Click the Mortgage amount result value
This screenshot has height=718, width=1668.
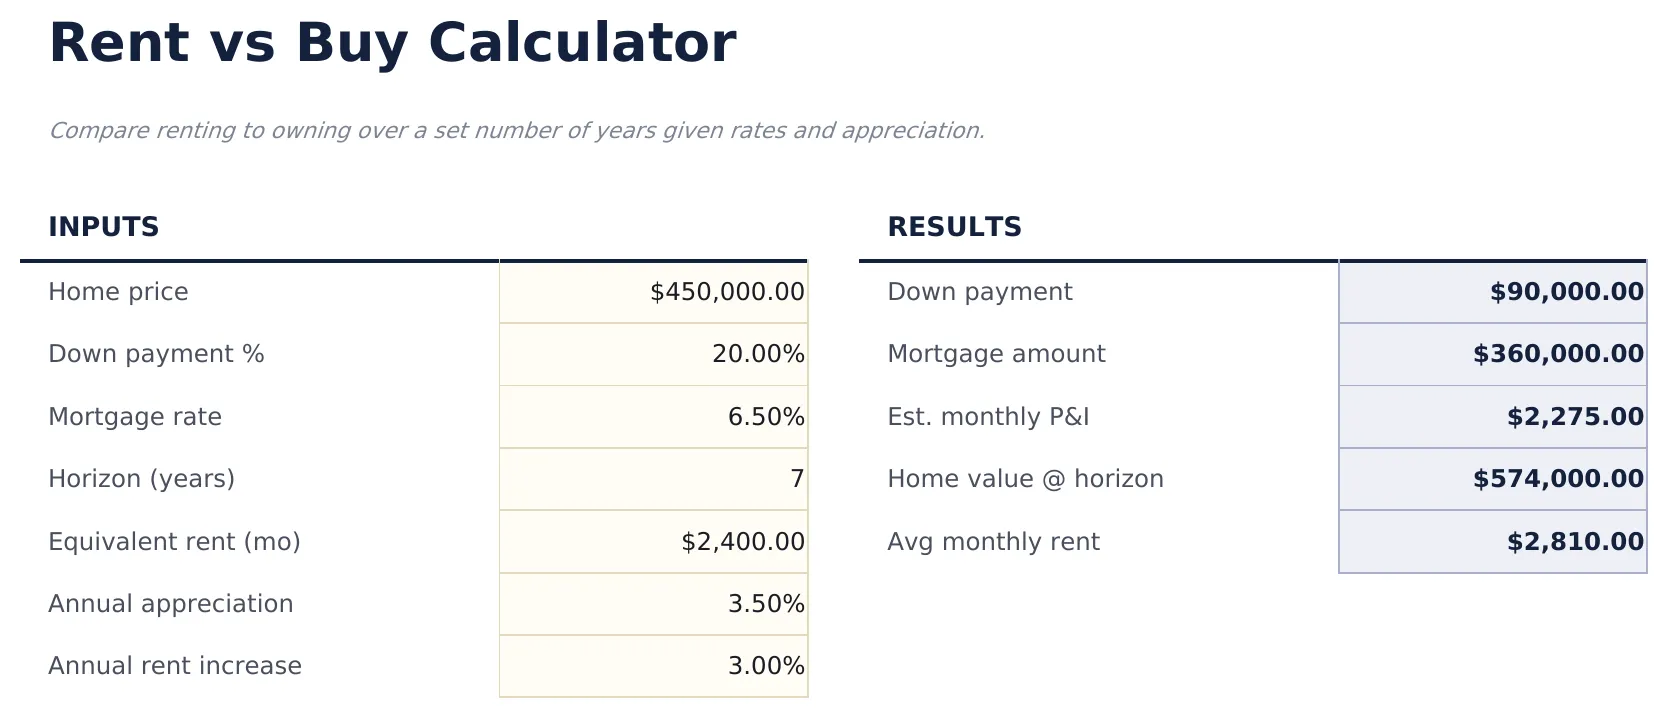[1491, 354]
